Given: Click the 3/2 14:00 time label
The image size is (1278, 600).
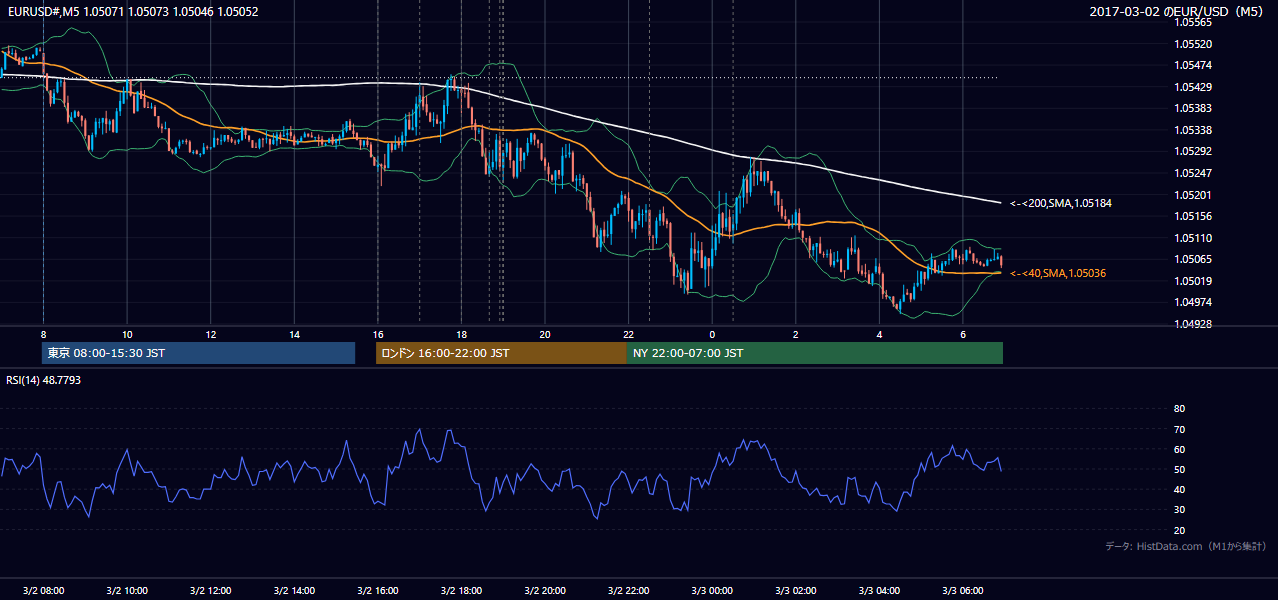Looking at the screenshot, I should point(294,590).
